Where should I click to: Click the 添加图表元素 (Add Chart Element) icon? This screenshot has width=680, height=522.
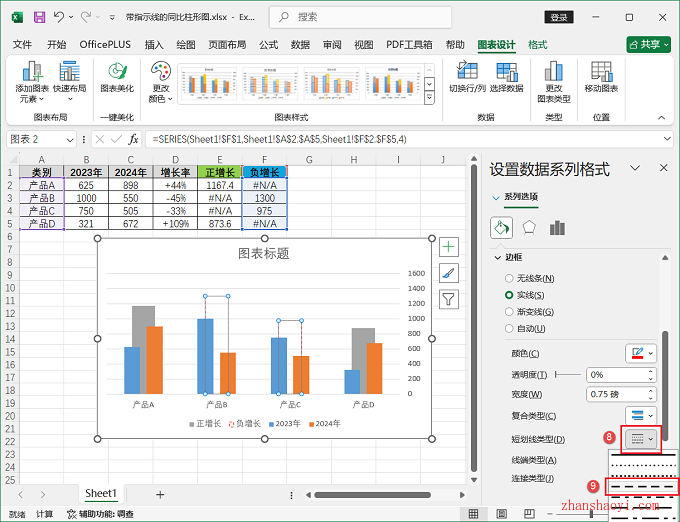(x=33, y=72)
